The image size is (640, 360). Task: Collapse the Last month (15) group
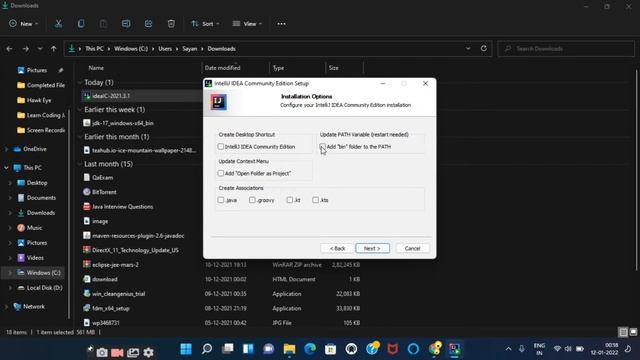tap(80, 164)
